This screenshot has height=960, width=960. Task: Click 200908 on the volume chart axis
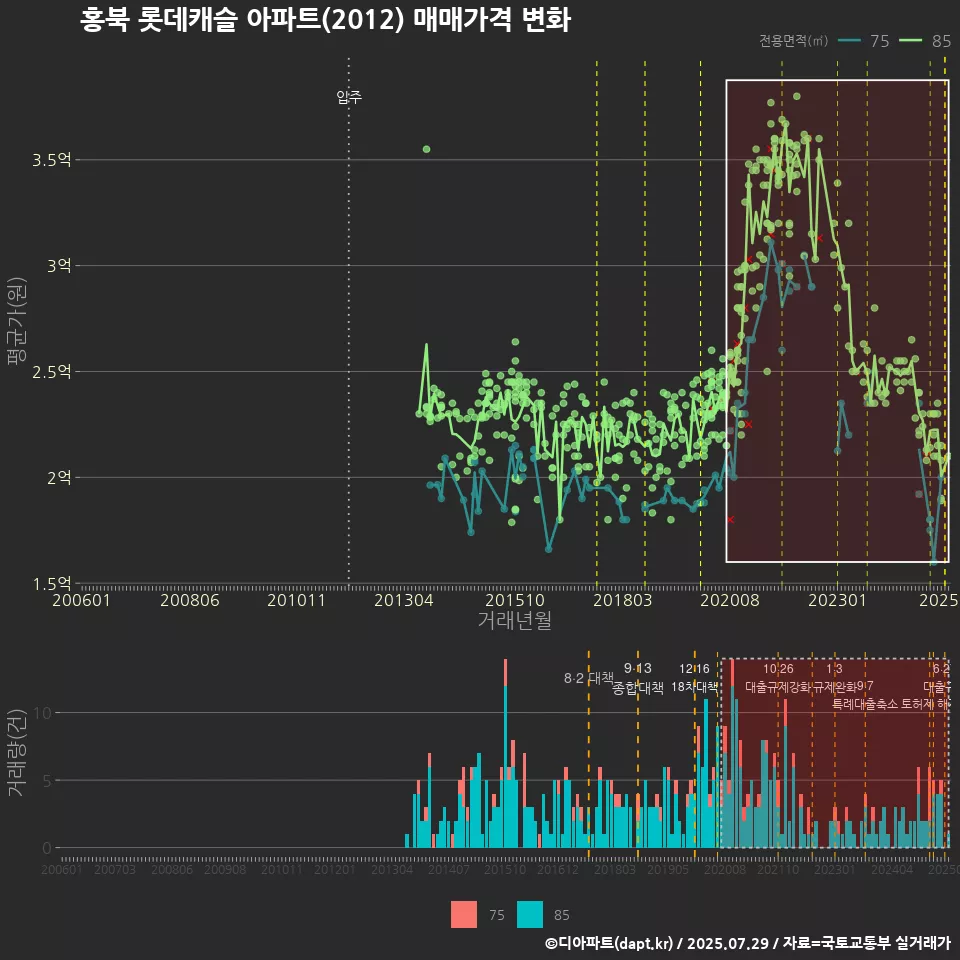(225, 869)
